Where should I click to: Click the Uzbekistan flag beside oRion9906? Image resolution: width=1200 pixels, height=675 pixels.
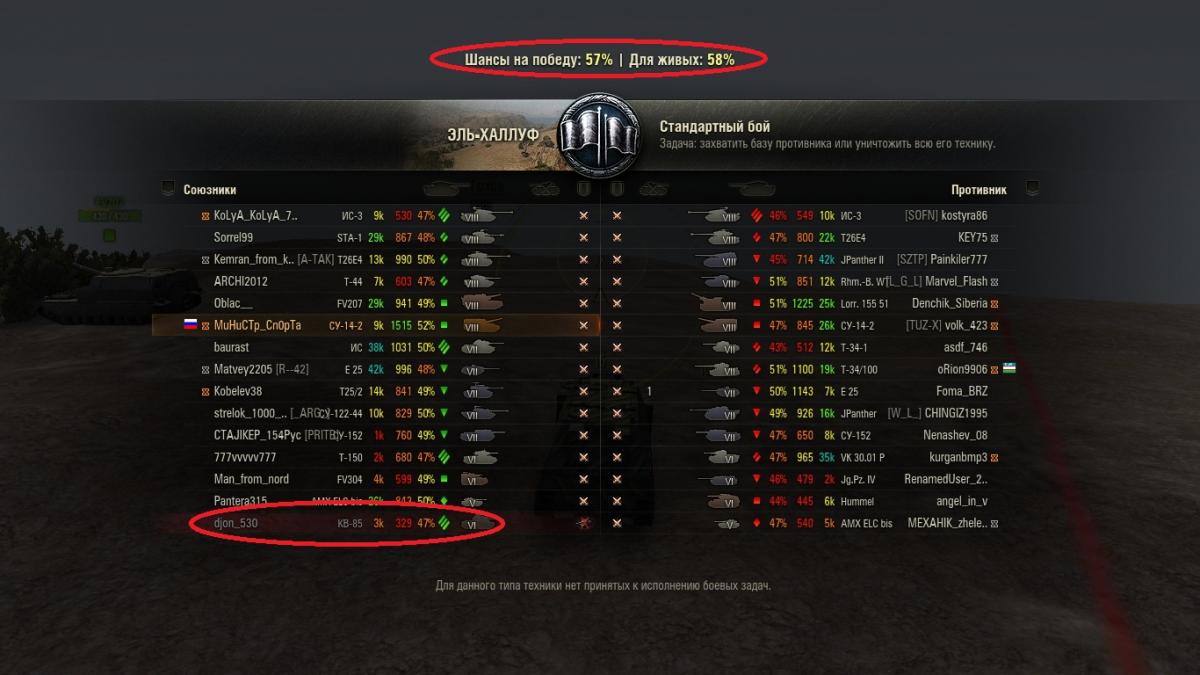coord(1011,369)
